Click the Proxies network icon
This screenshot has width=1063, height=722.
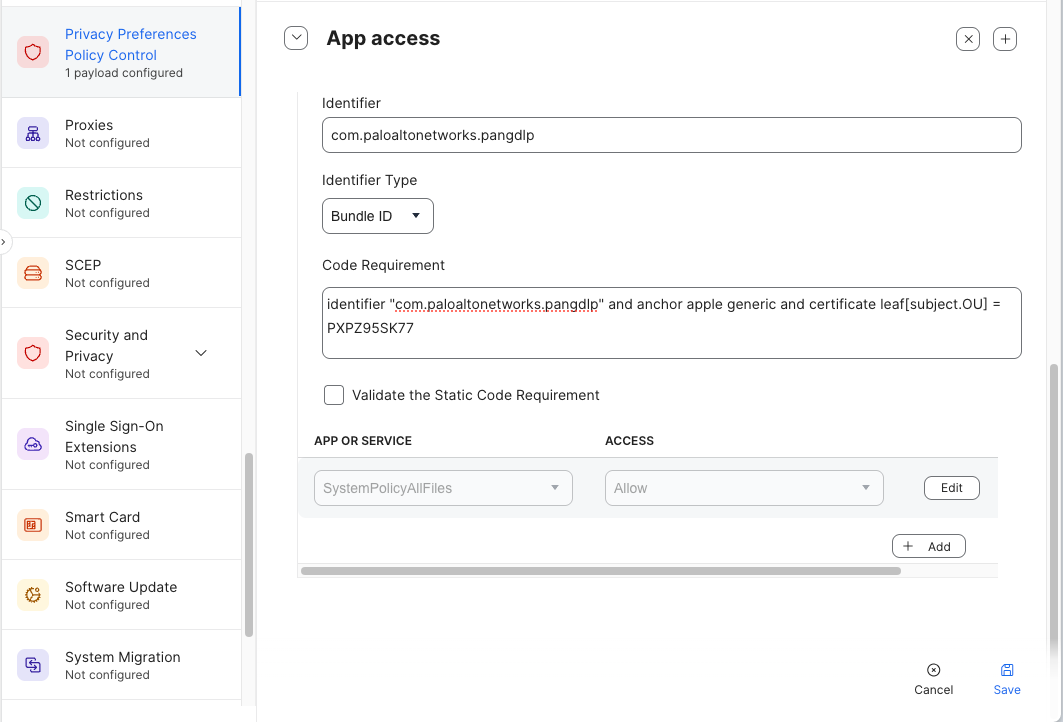coord(33,133)
